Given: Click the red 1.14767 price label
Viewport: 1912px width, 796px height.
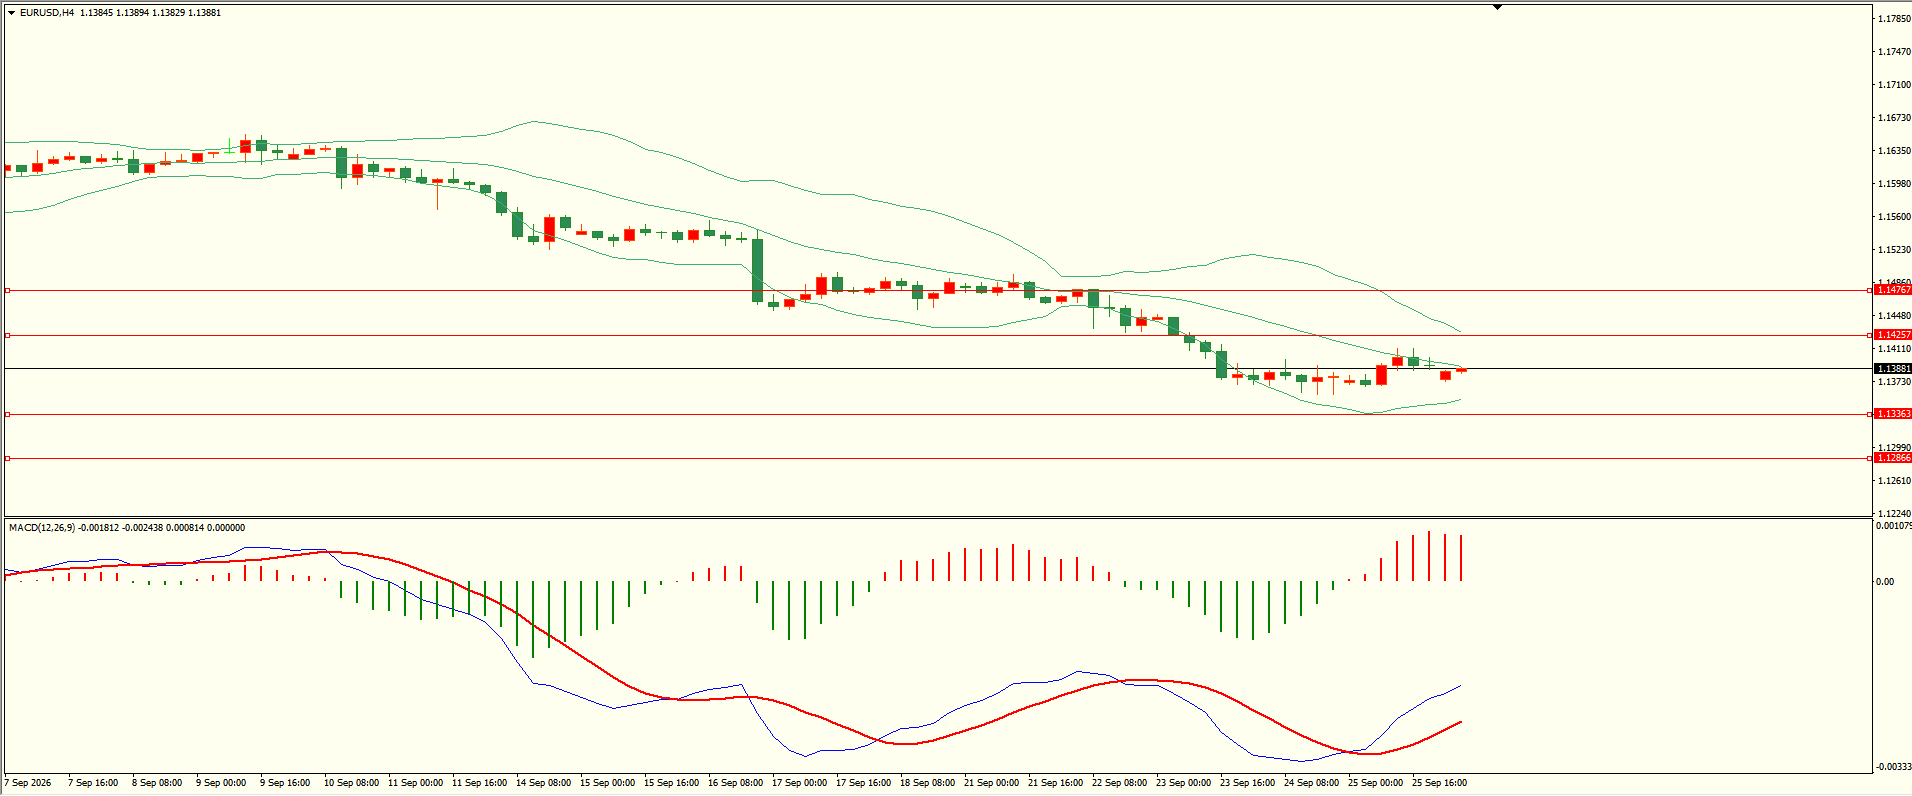Looking at the screenshot, I should click(x=1892, y=290).
